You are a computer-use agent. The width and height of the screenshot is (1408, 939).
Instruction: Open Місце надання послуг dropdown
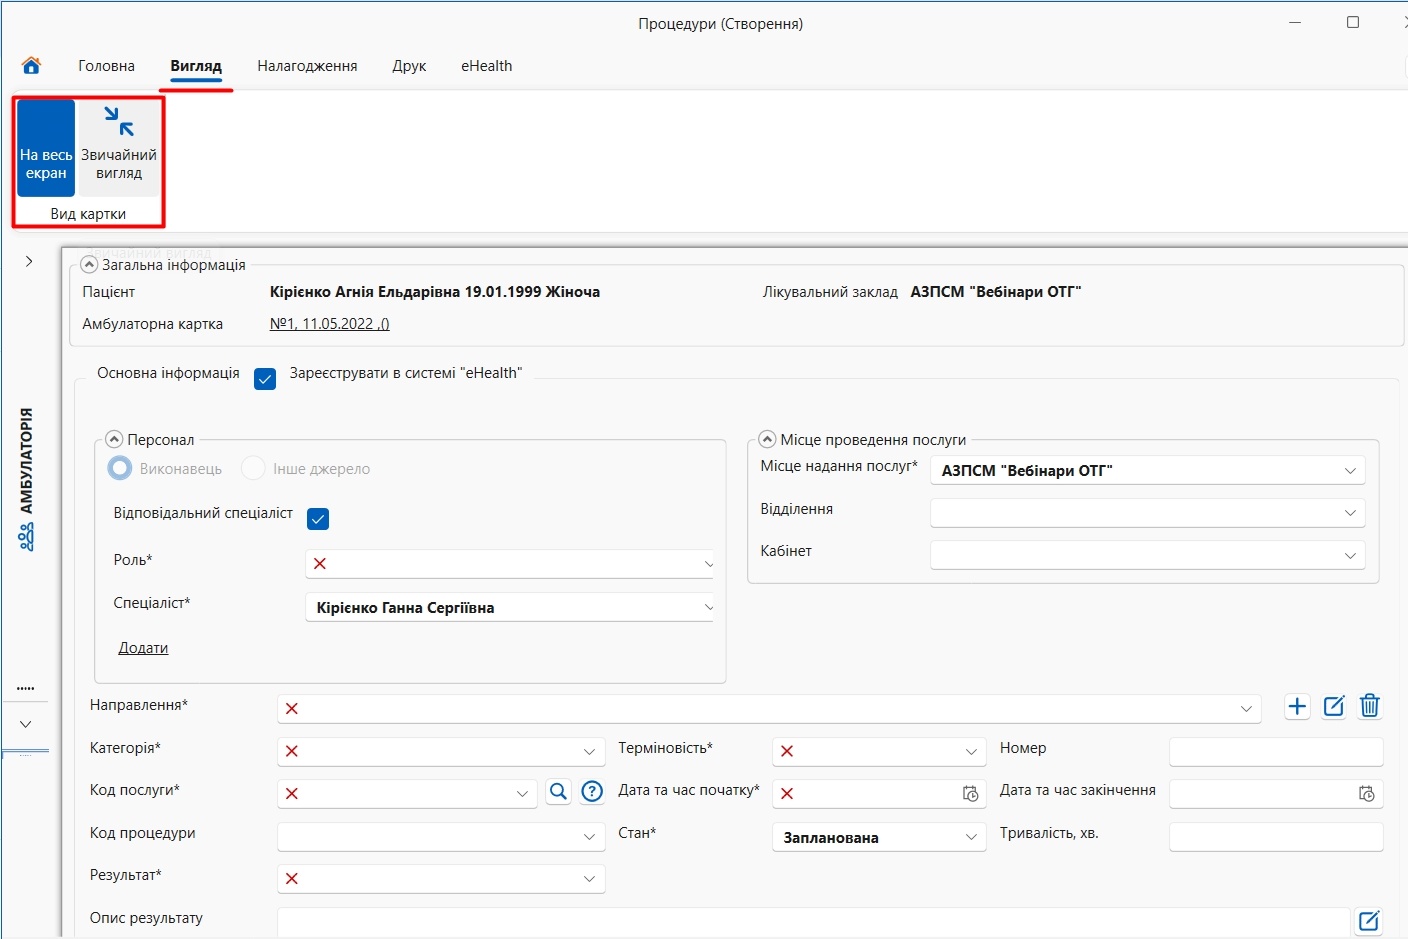1350,471
